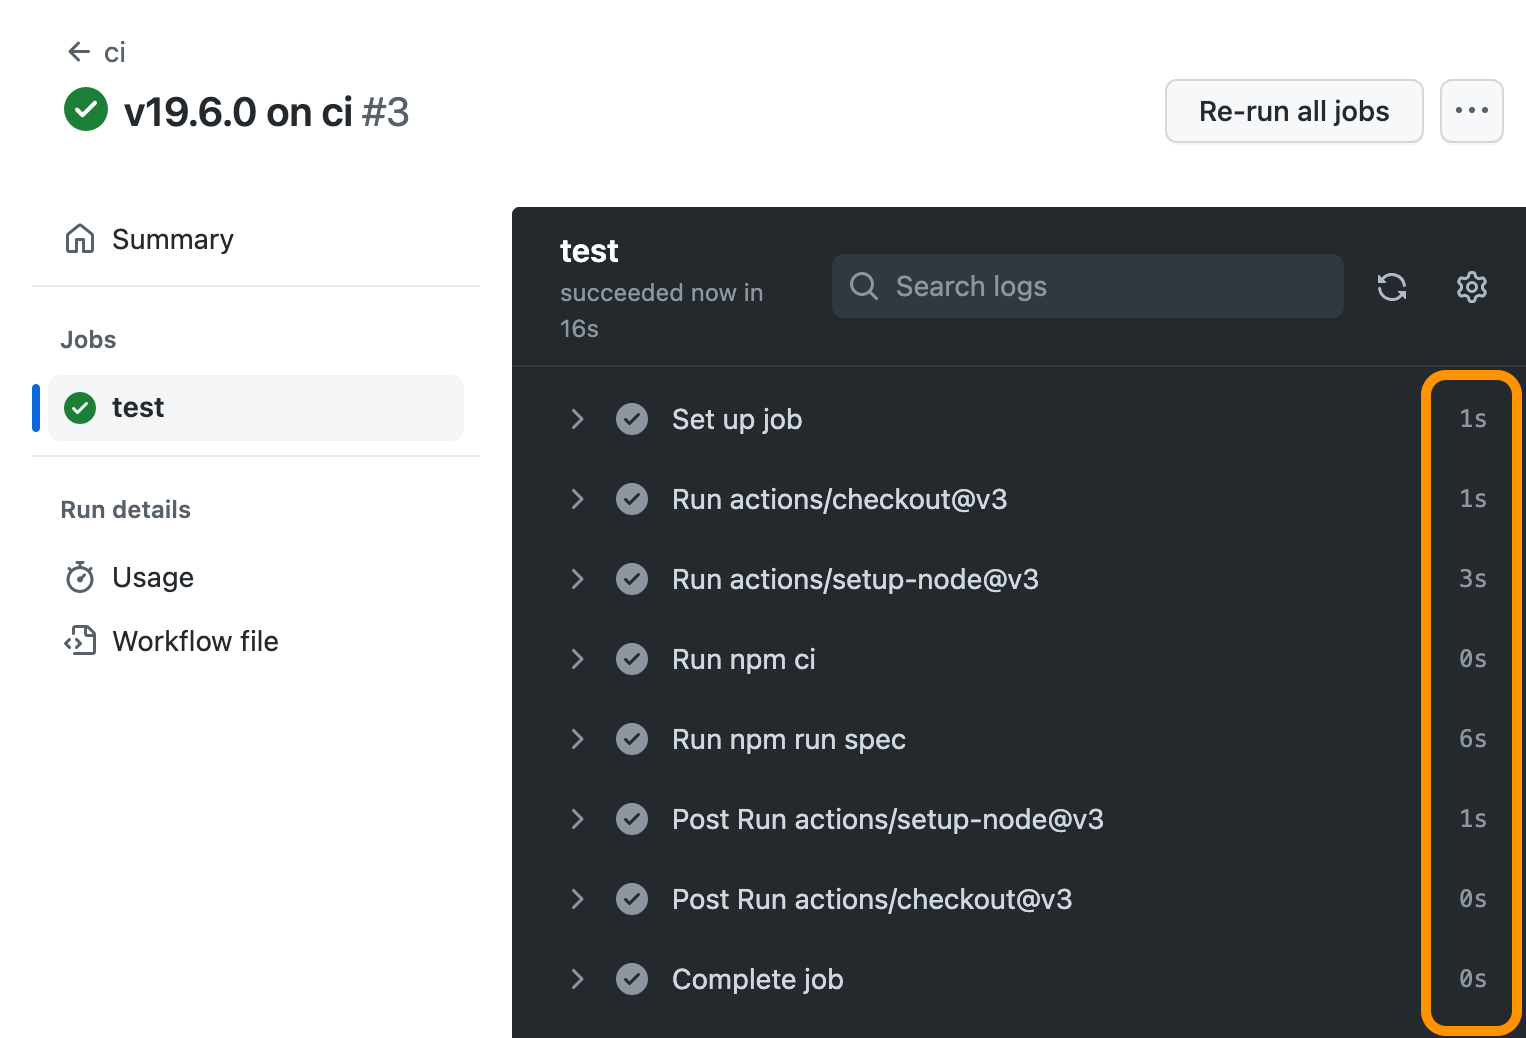
Task: Click the green check beside the test job
Action: click(79, 407)
